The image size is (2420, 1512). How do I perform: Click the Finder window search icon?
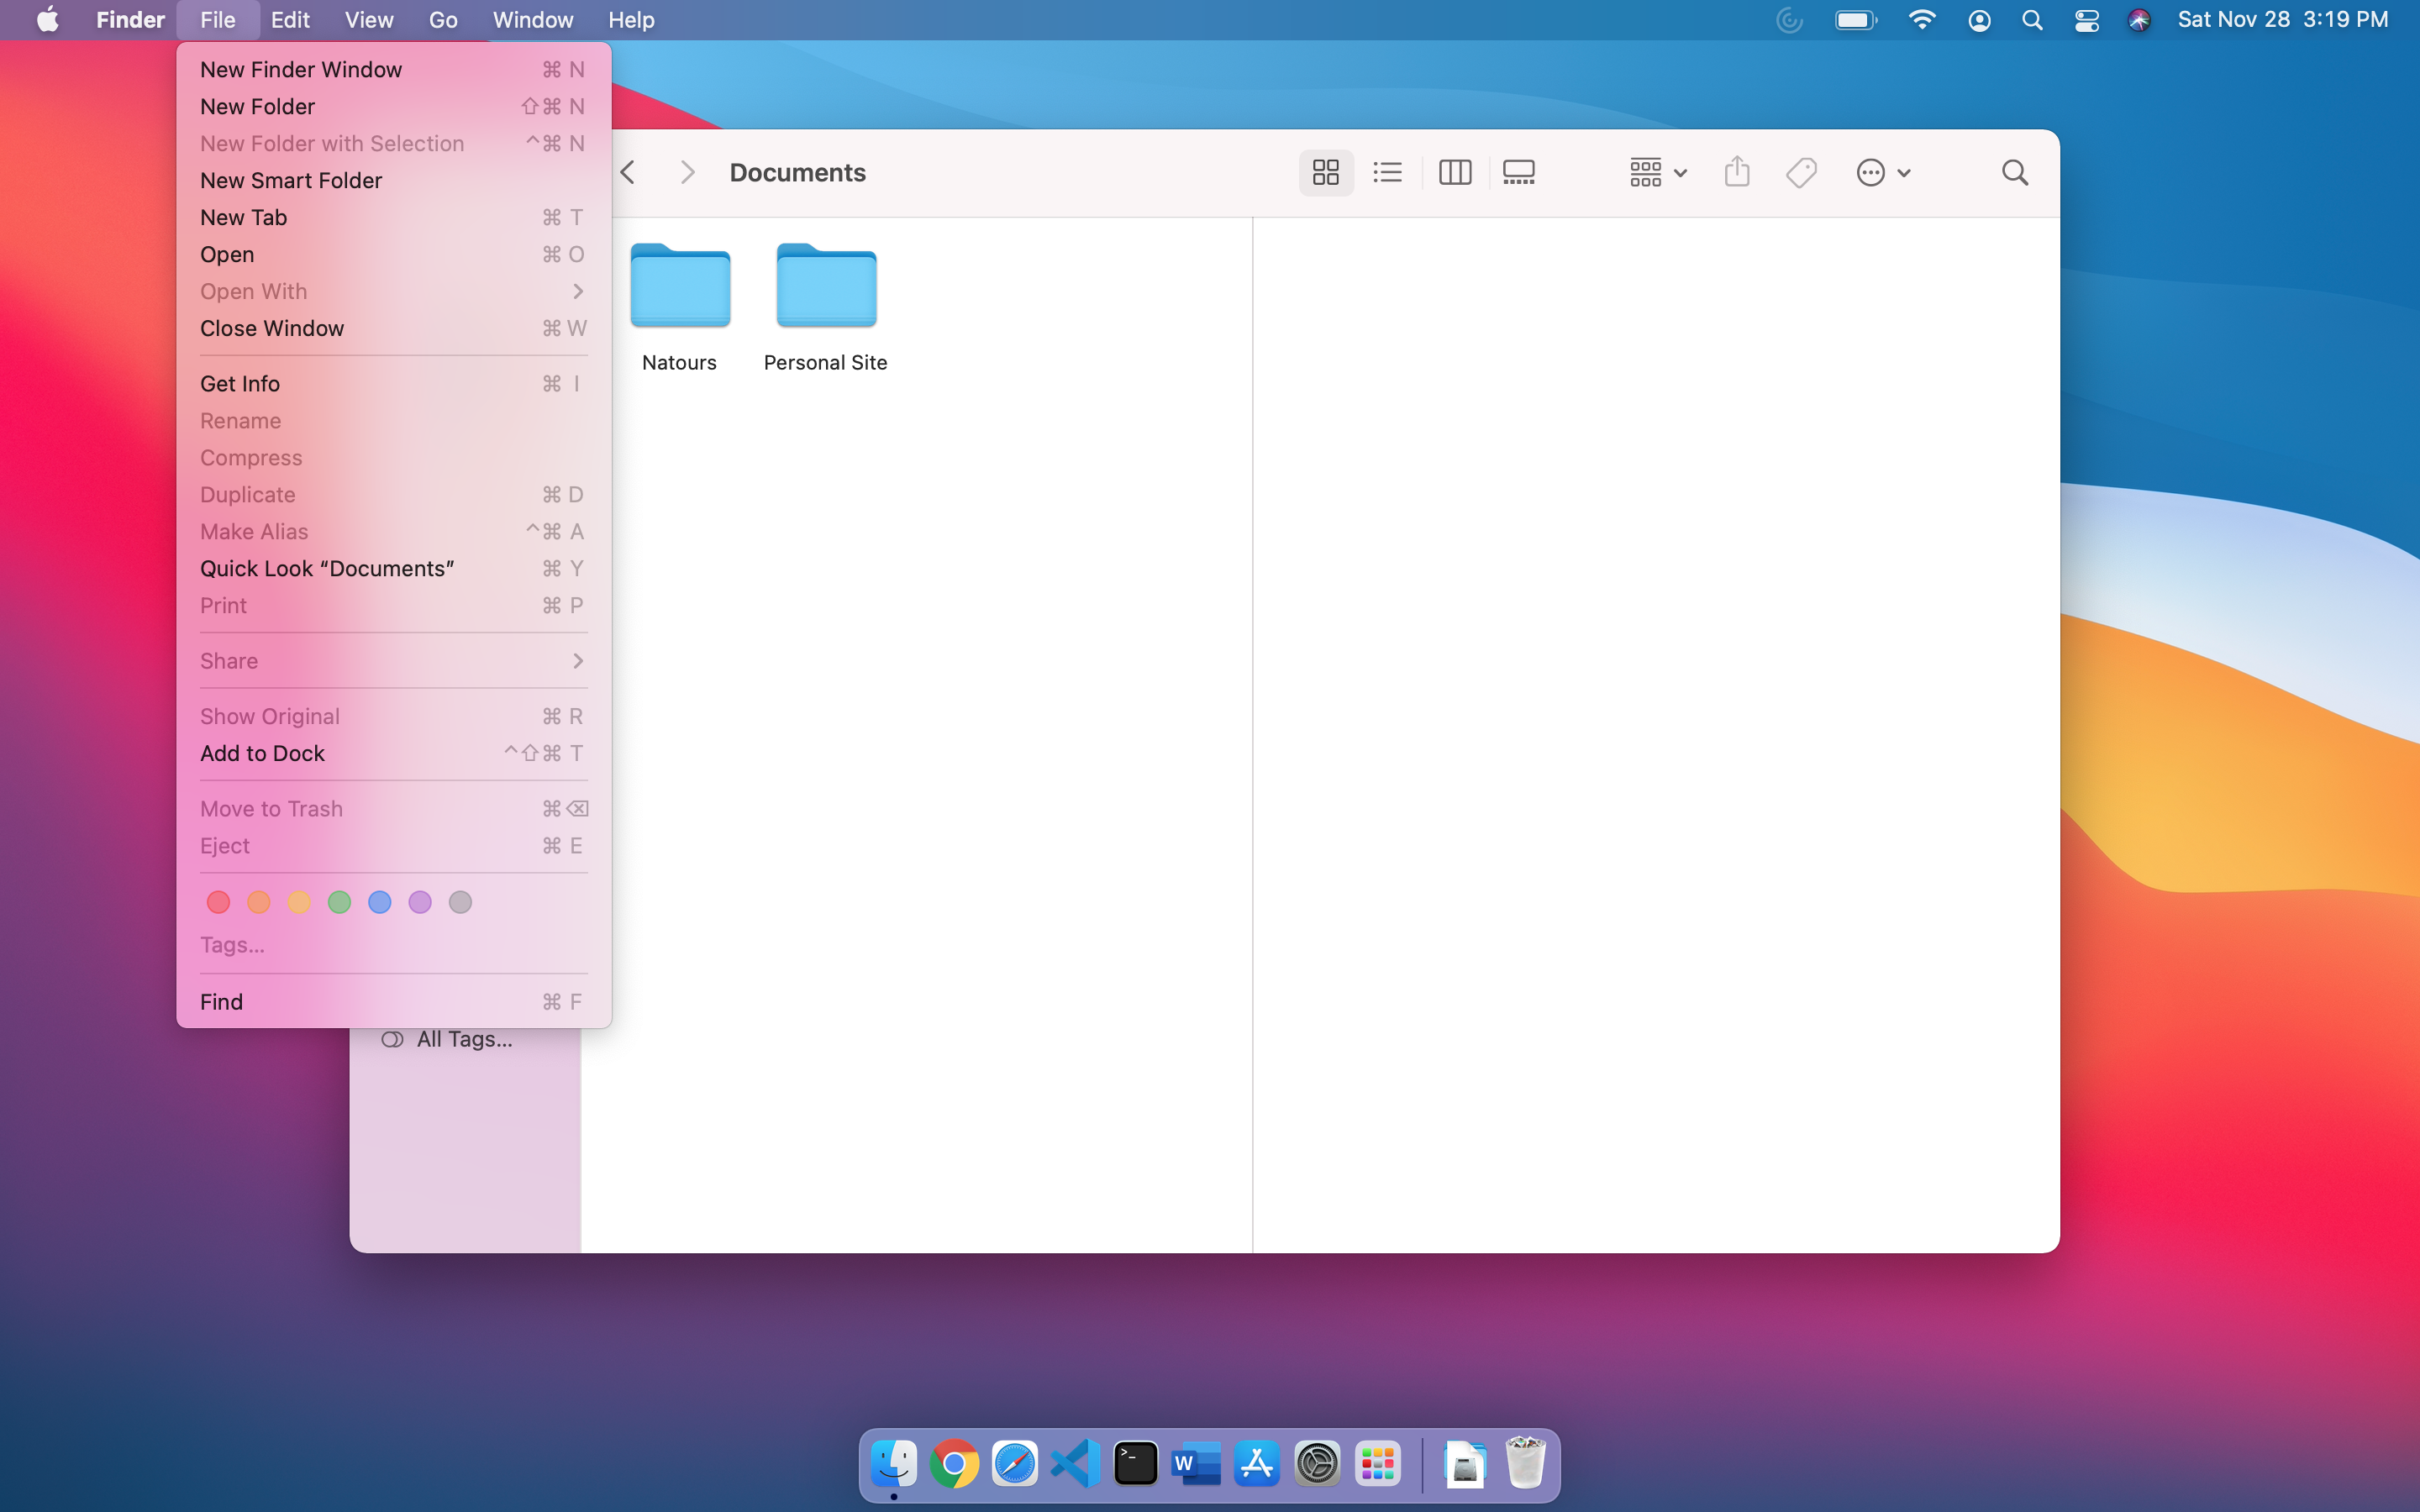[2015, 172]
